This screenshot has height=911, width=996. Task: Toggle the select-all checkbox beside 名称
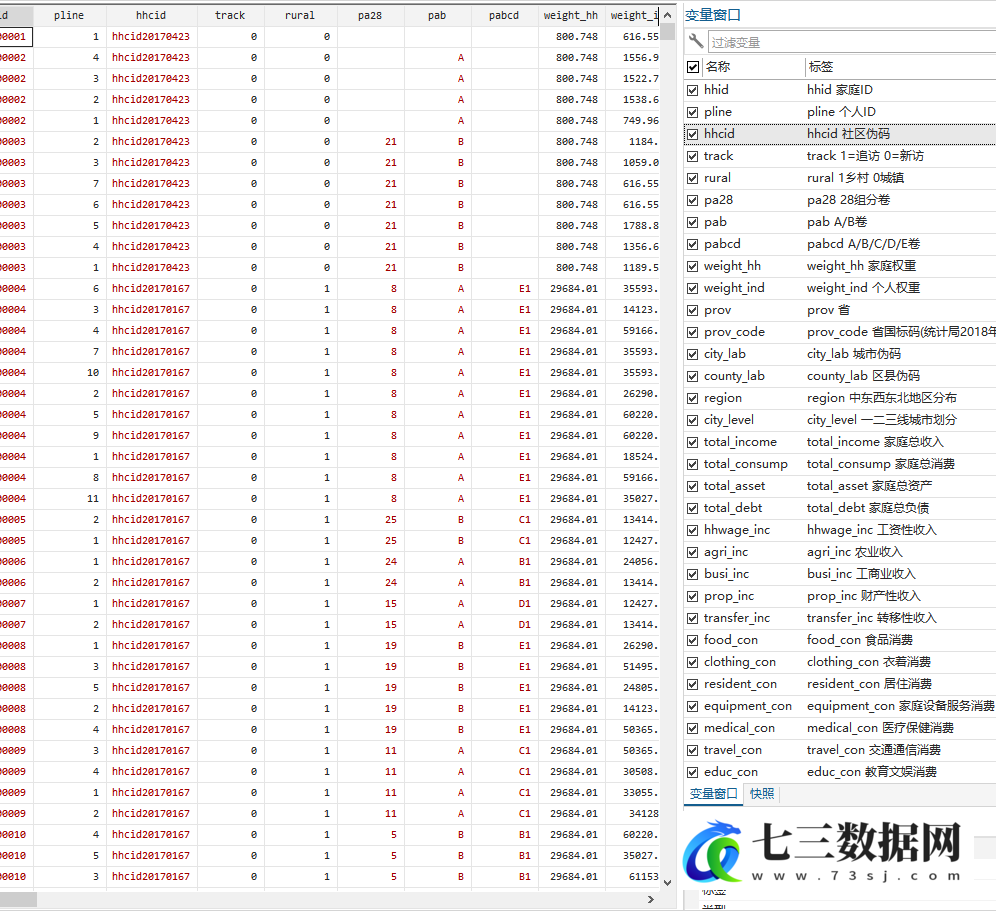[693, 67]
